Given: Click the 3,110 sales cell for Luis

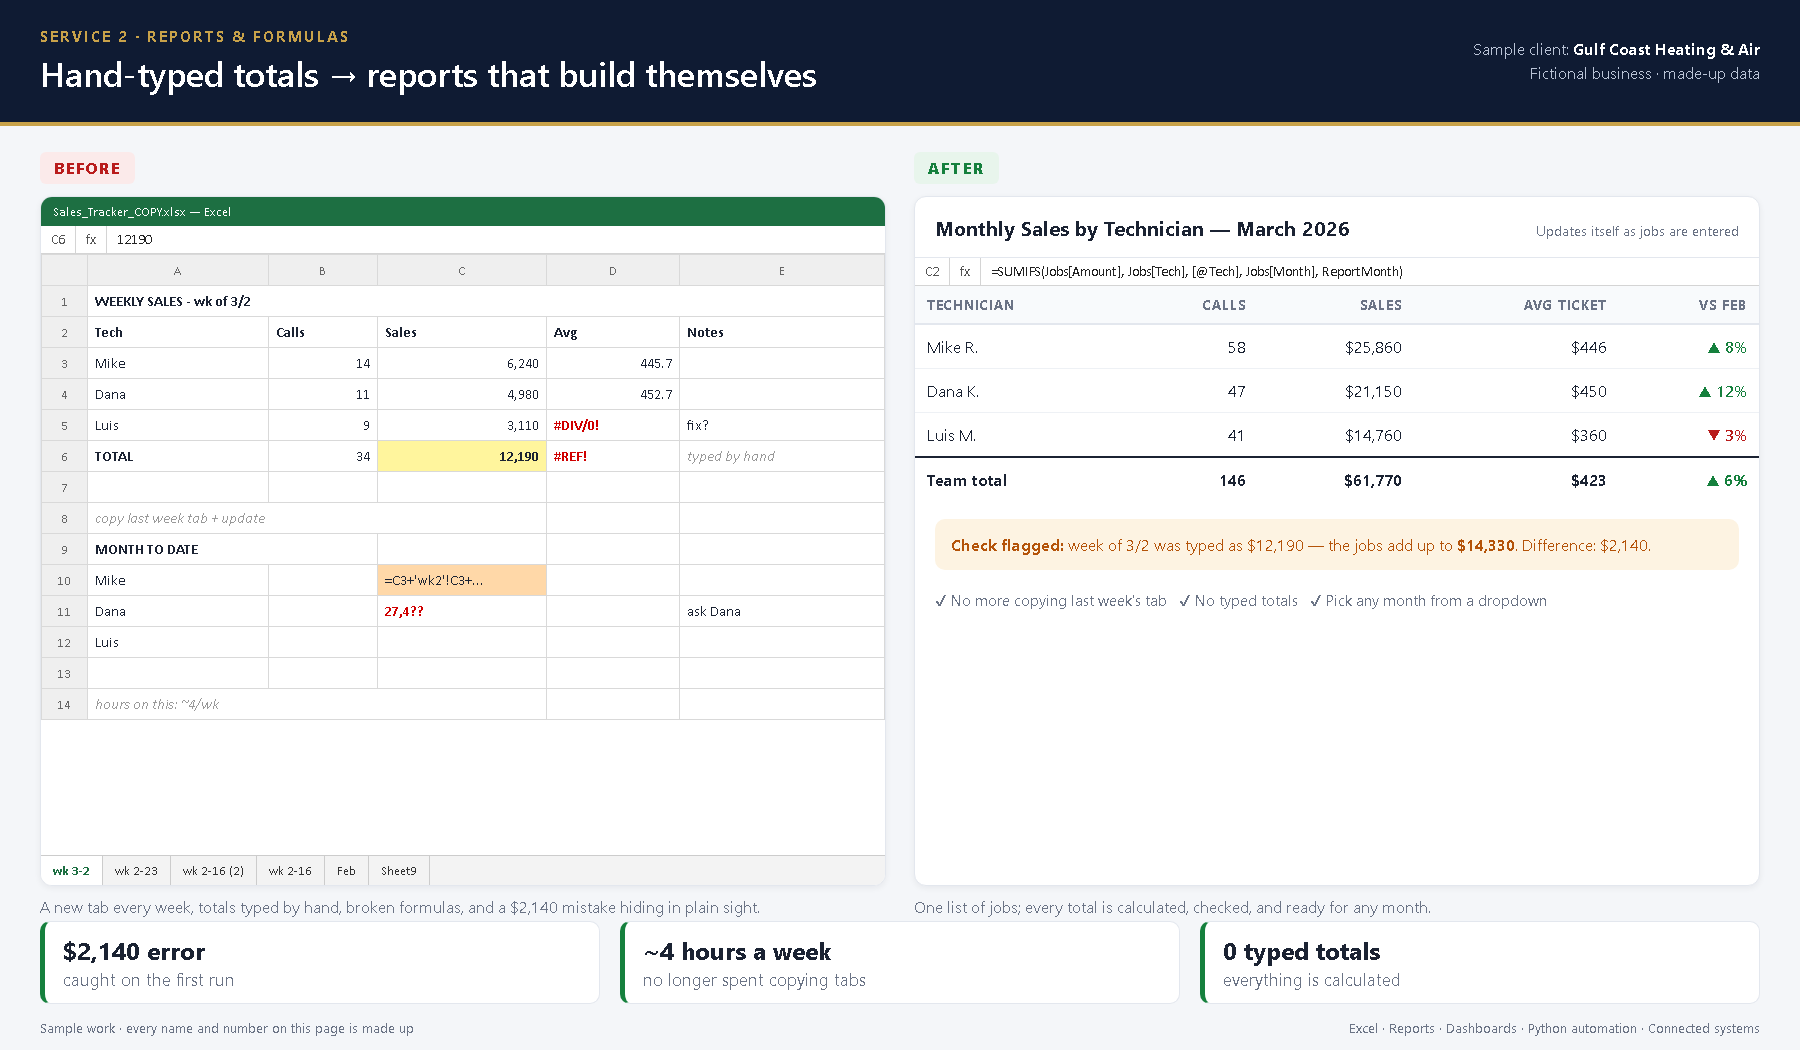Looking at the screenshot, I should point(462,426).
